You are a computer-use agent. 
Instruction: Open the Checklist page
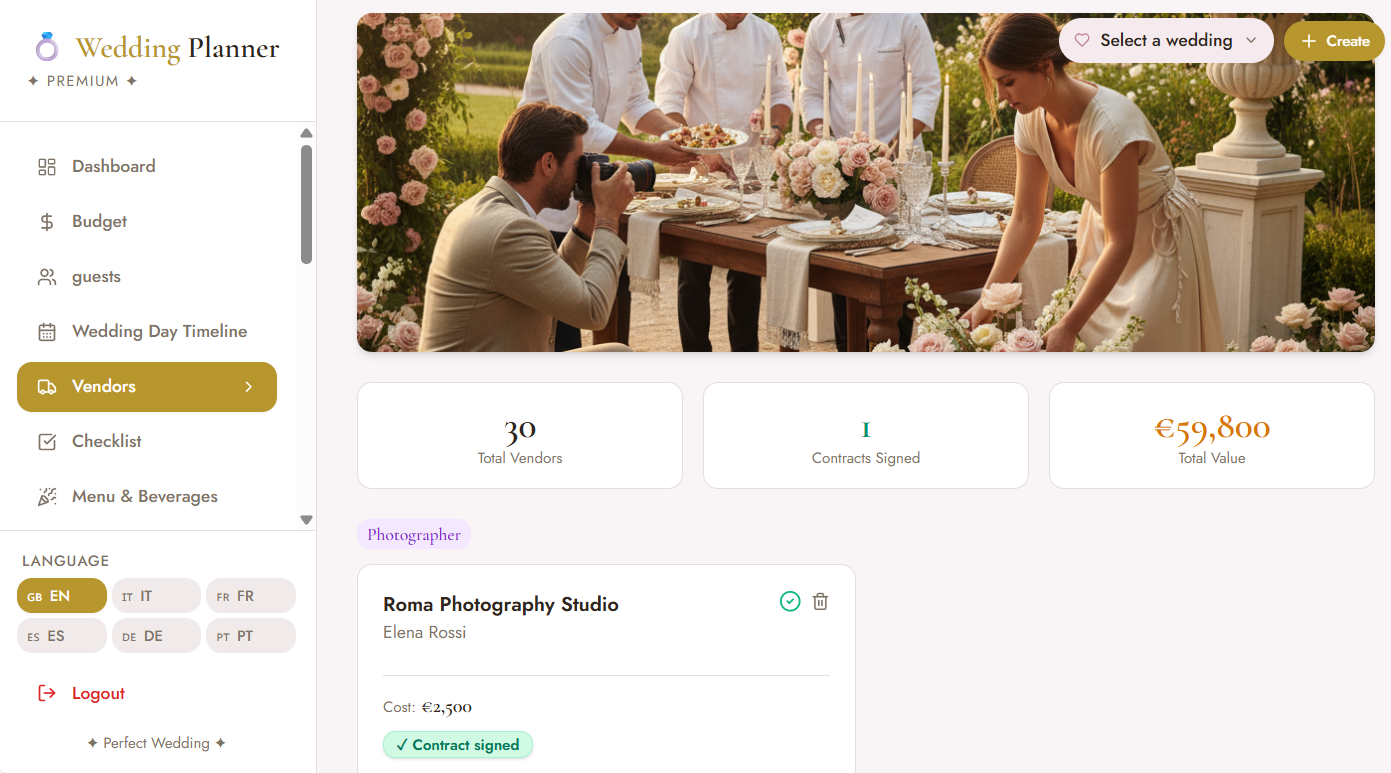point(147,442)
